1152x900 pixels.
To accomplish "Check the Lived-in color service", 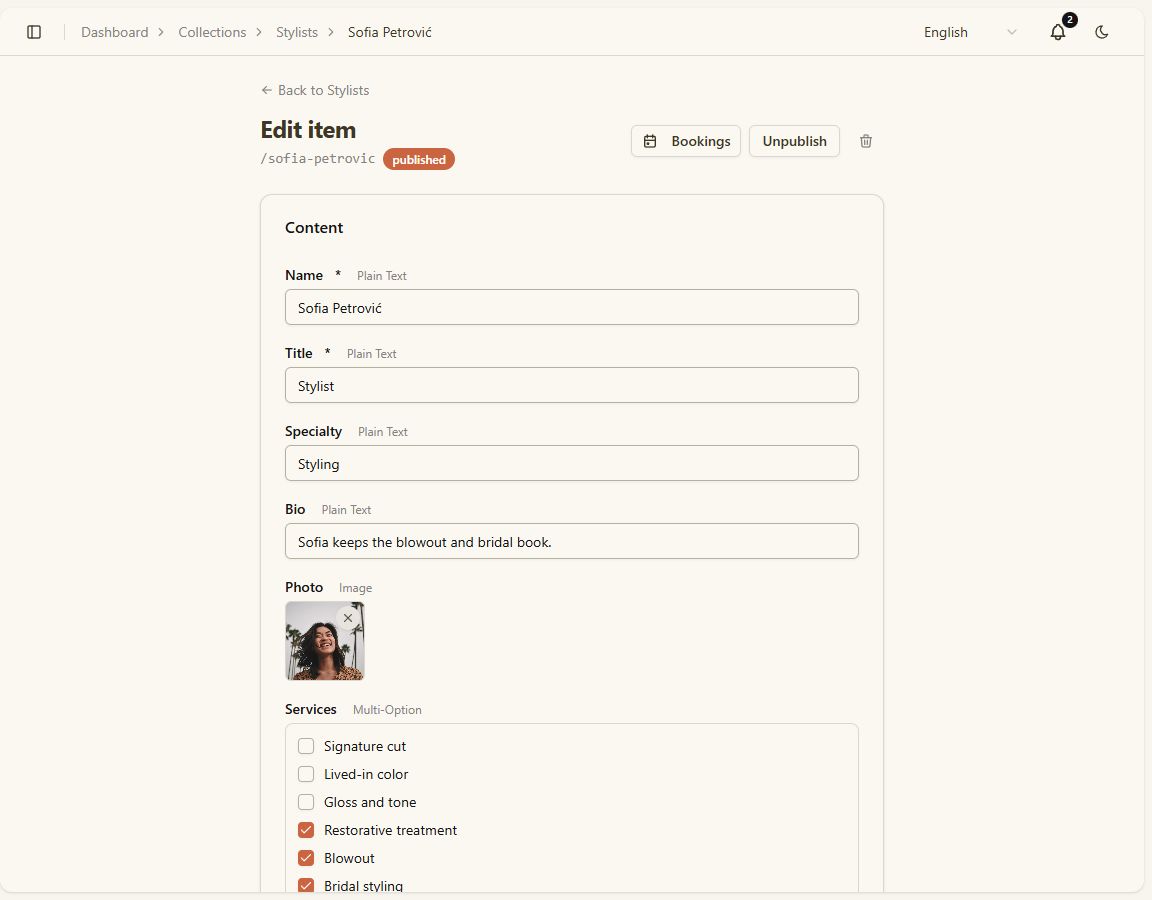I will pos(306,774).
